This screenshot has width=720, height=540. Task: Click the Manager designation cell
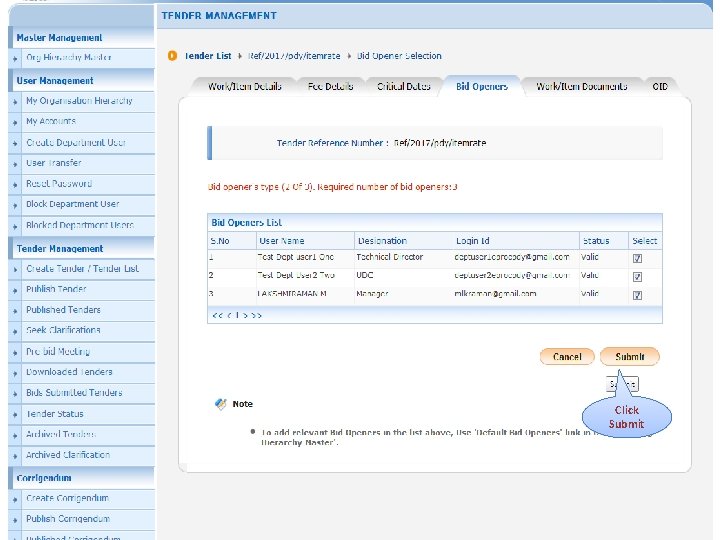[372, 294]
